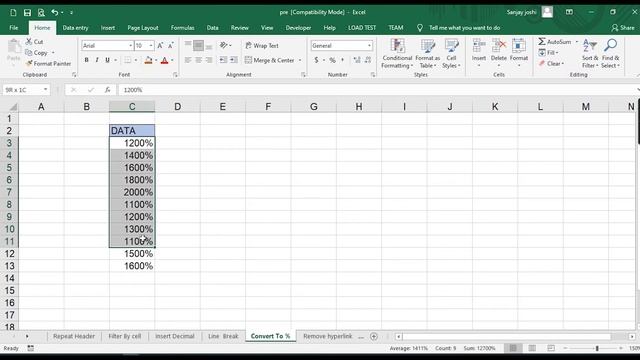The width and height of the screenshot is (640, 360).
Task: Open the Number group dialog launcher
Action: click(373, 75)
